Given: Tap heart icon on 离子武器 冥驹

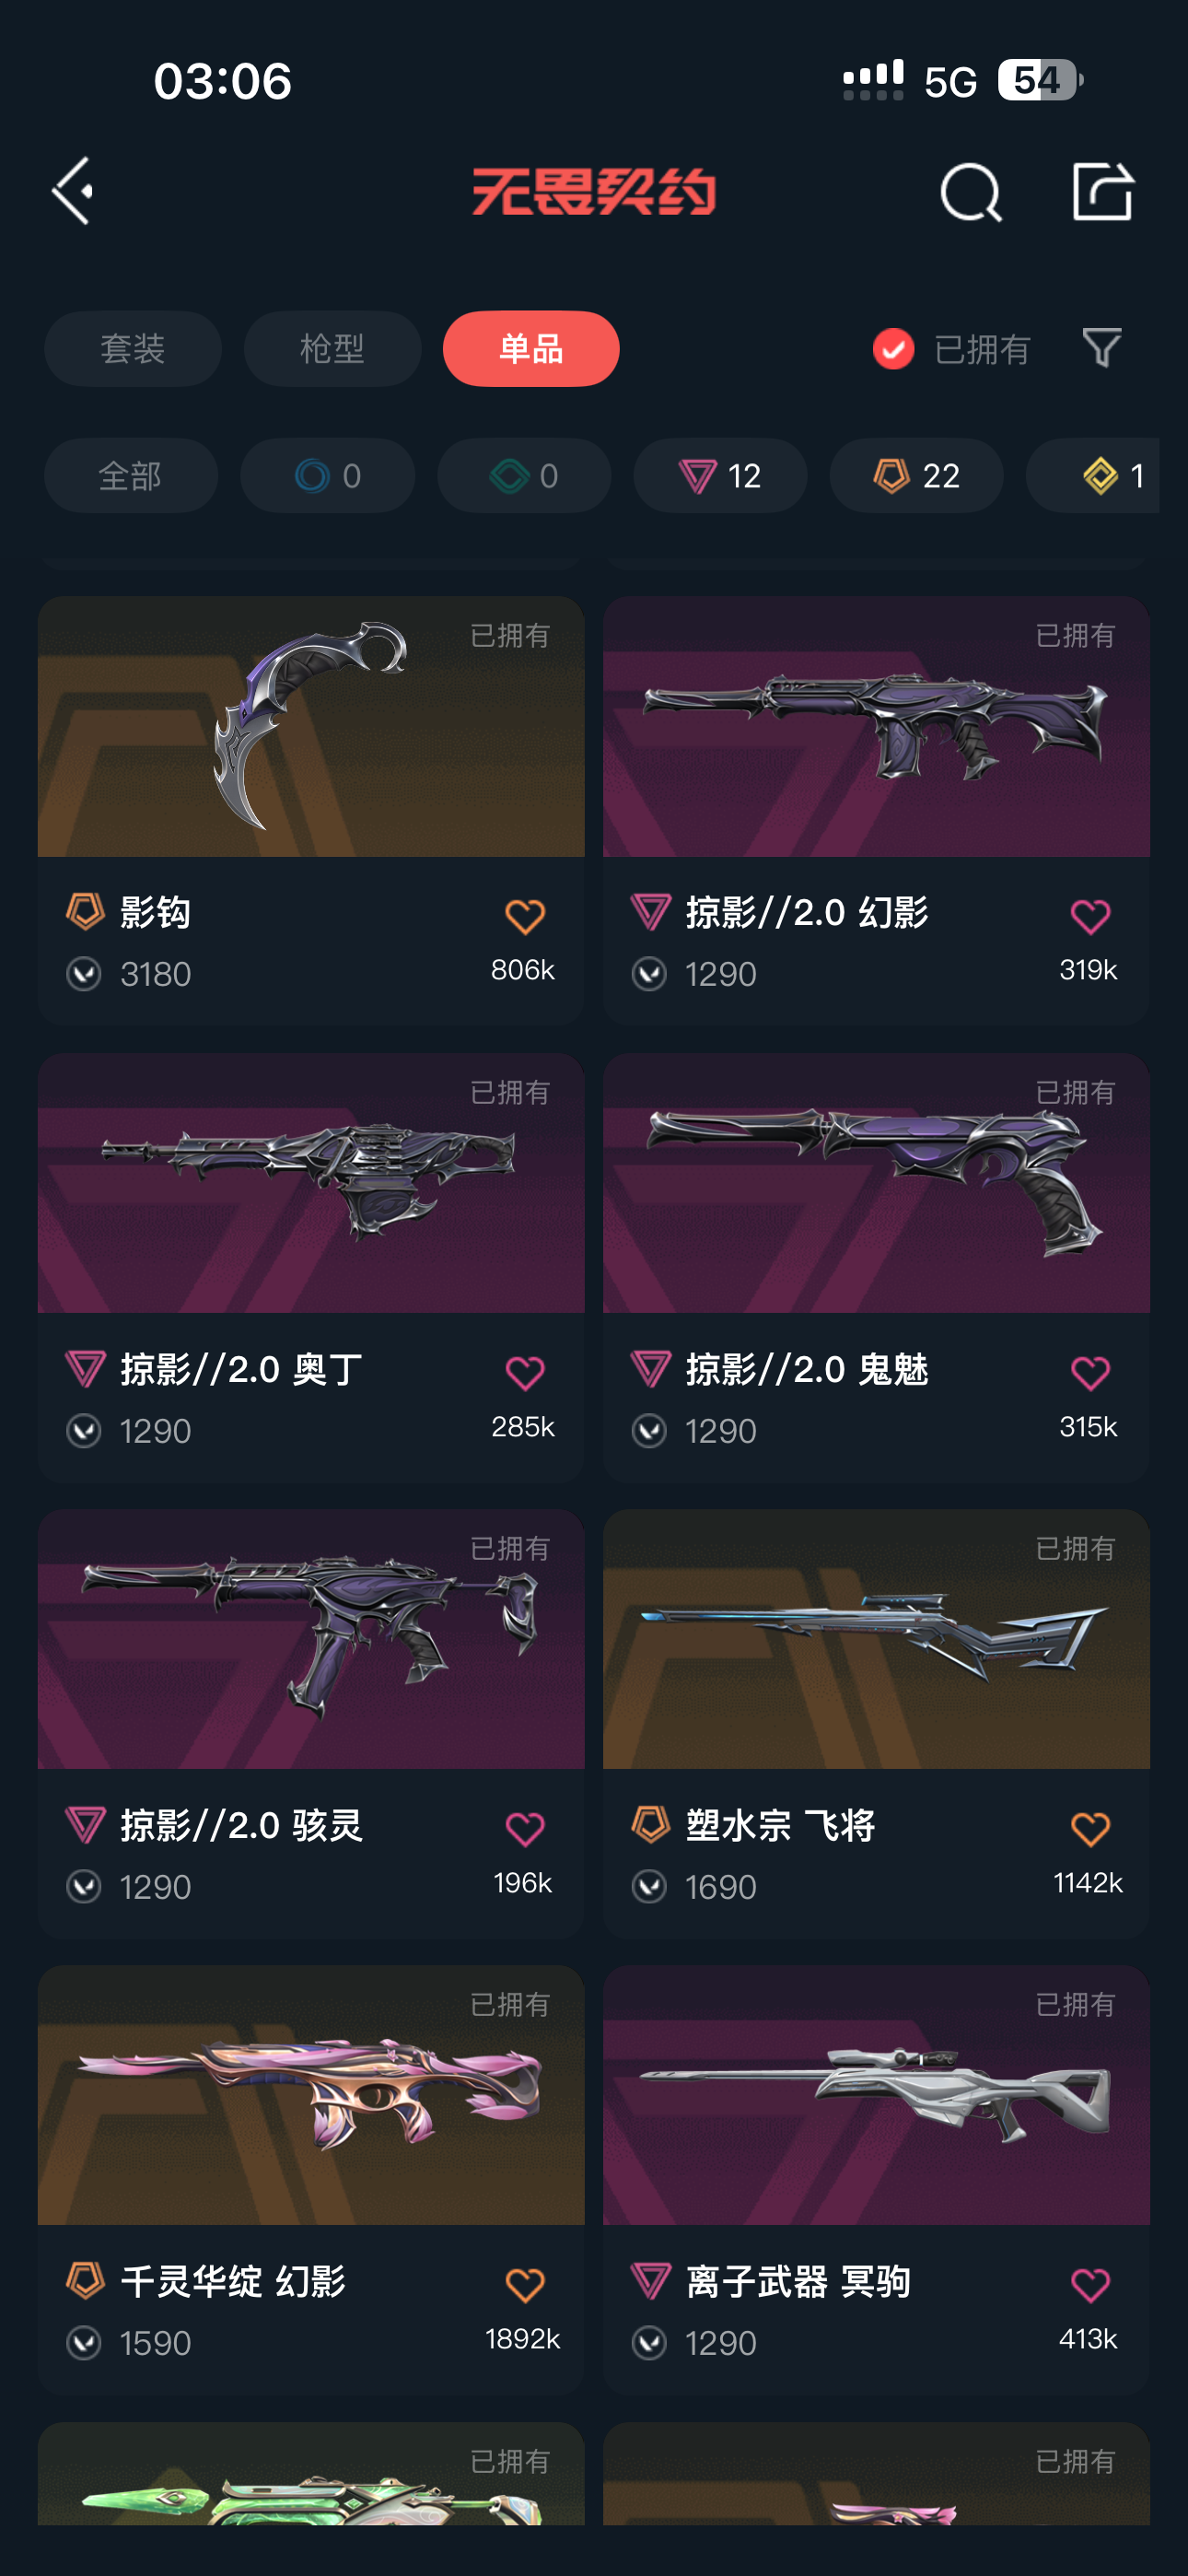Looking at the screenshot, I should pyautogui.click(x=1089, y=2285).
